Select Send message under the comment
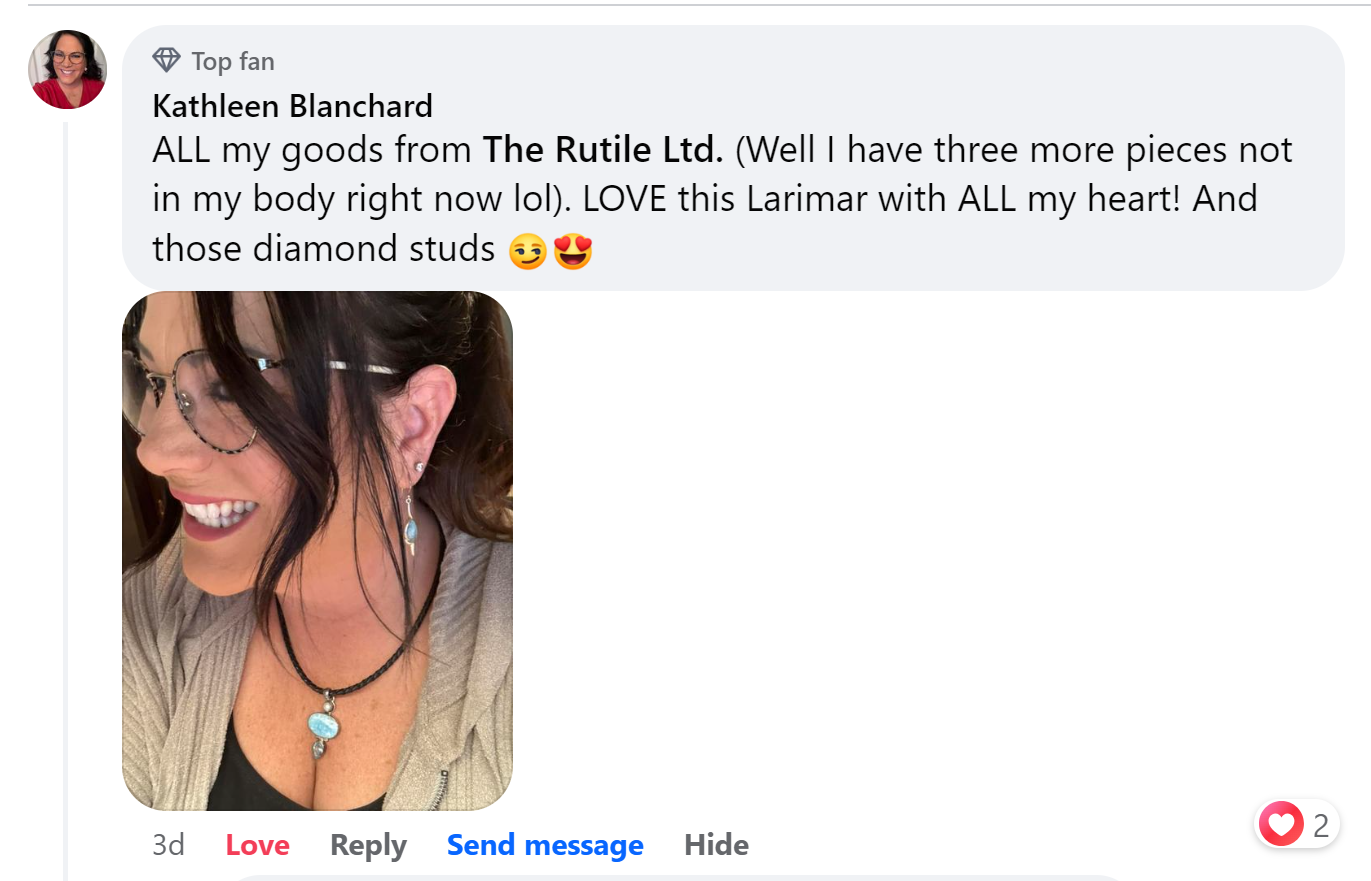The height and width of the screenshot is (881, 1371). pos(545,845)
